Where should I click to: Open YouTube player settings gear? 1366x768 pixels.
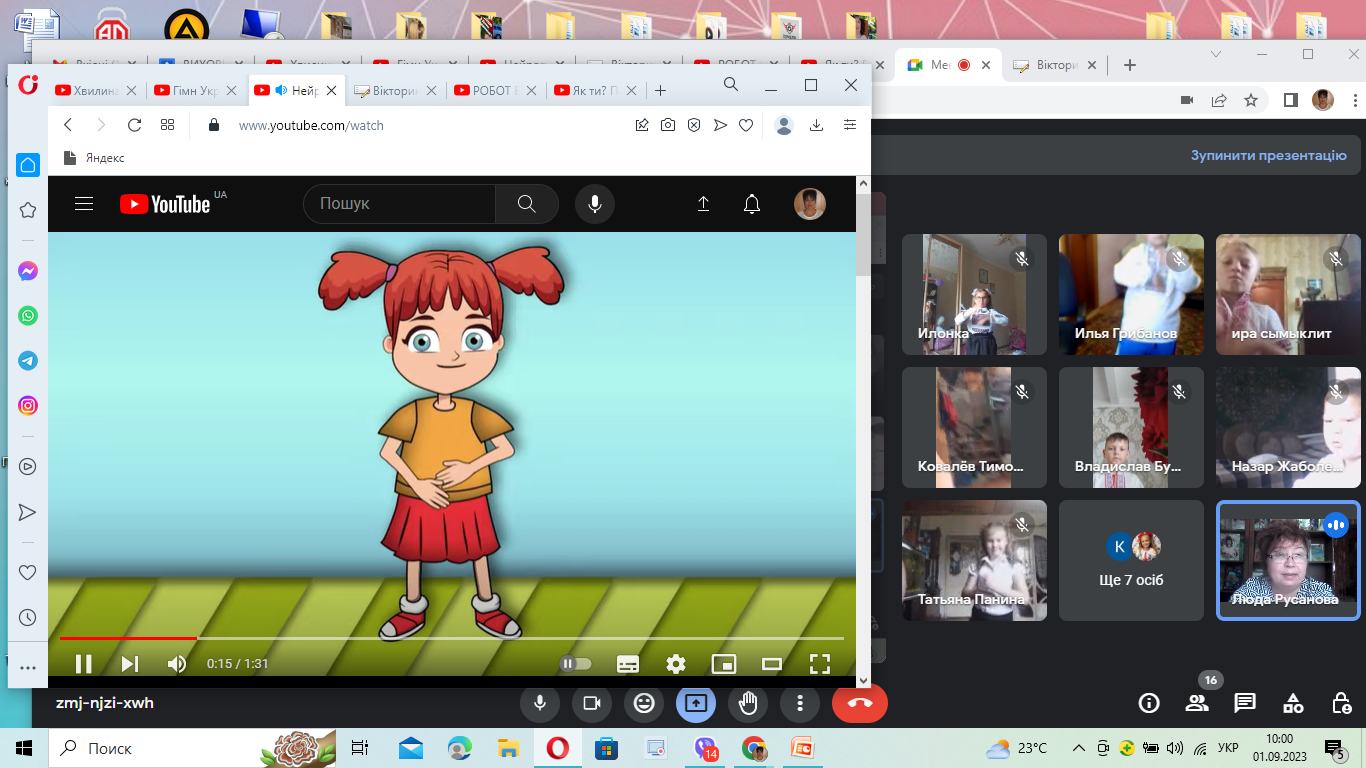[676, 663]
